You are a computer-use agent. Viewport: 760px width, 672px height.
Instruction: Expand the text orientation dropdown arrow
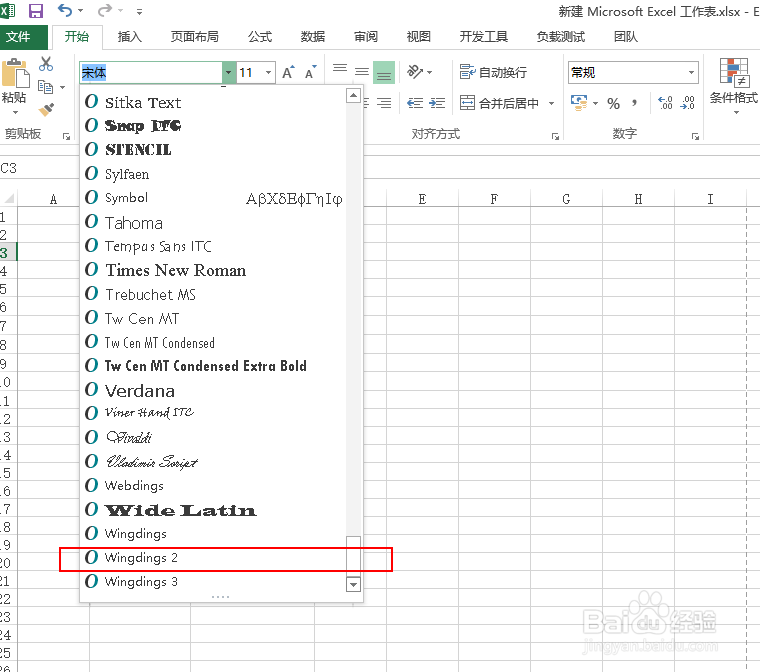429,73
